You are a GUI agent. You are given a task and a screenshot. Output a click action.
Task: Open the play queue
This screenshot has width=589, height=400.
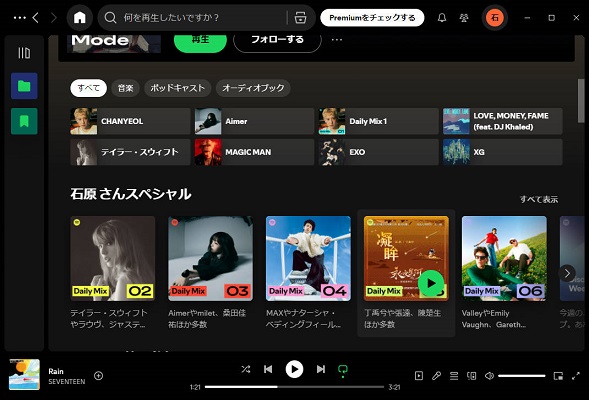(x=454, y=376)
